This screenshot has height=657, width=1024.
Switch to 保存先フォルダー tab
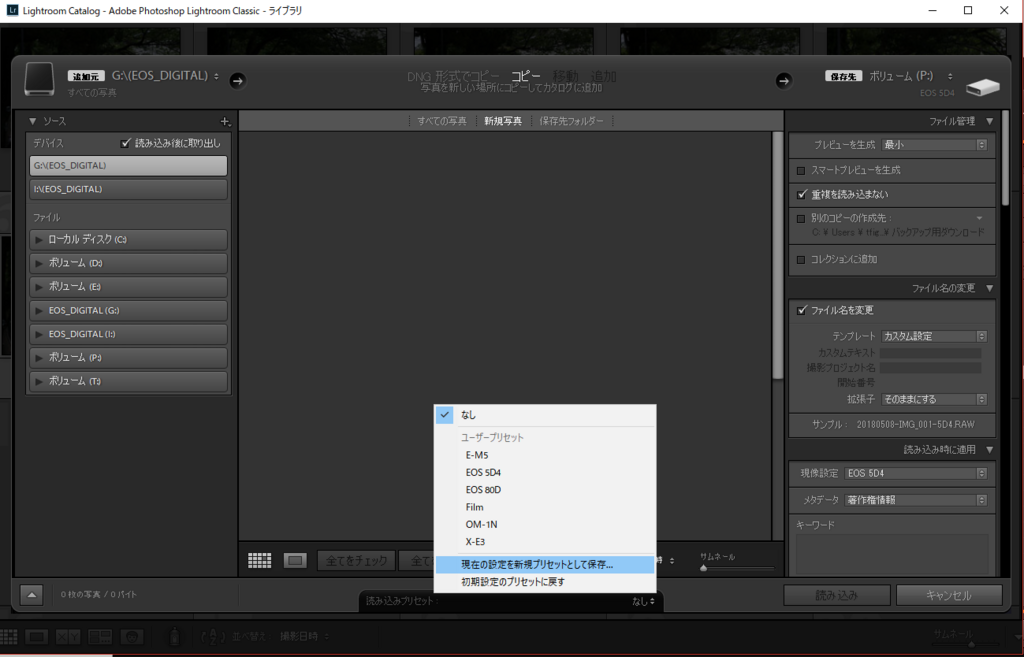point(571,121)
